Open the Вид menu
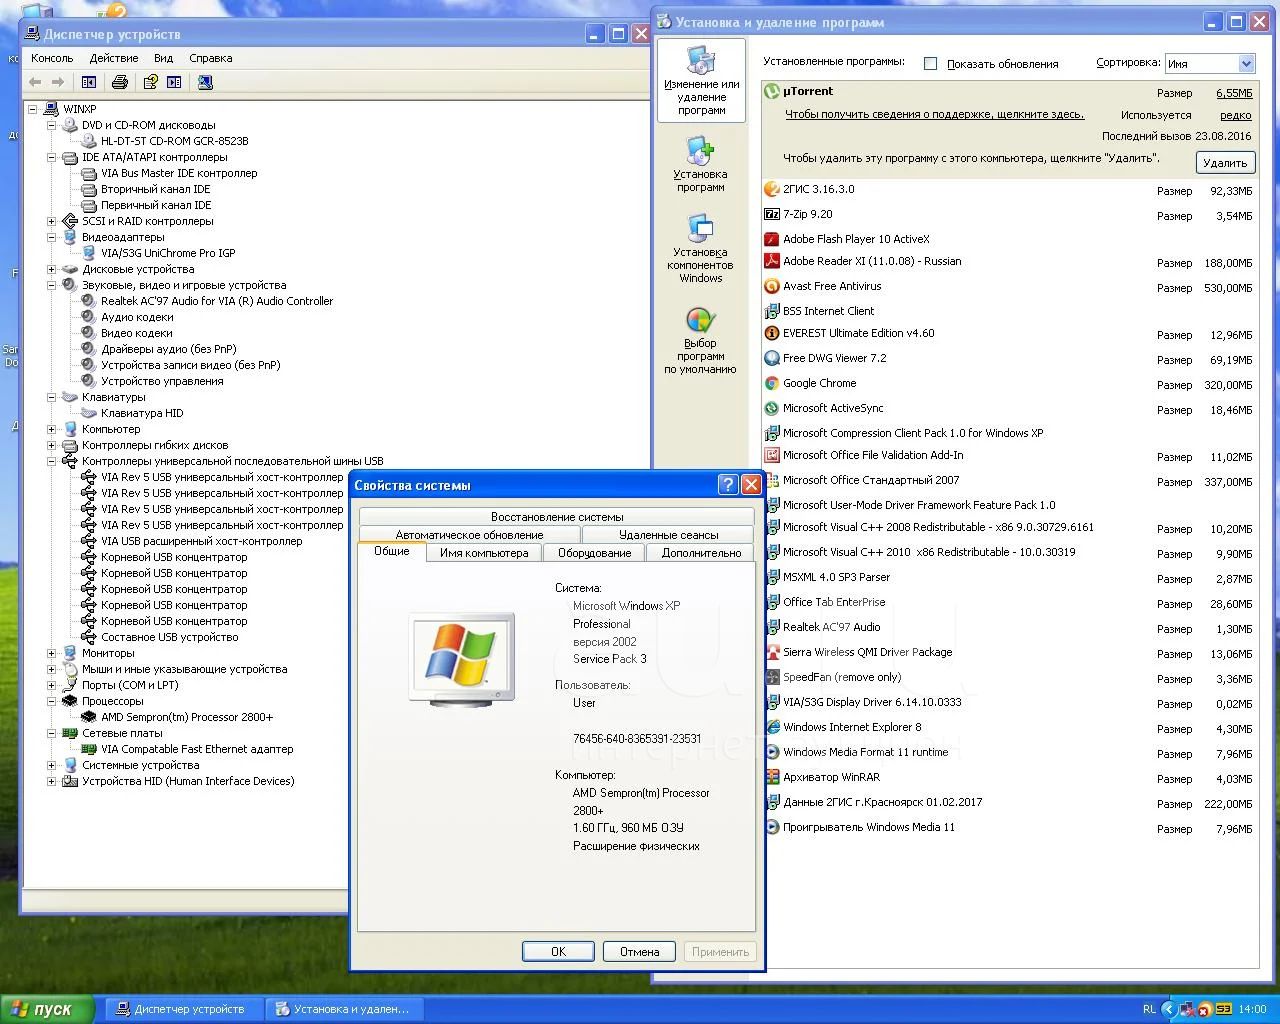This screenshot has width=1280, height=1024. [x=164, y=58]
